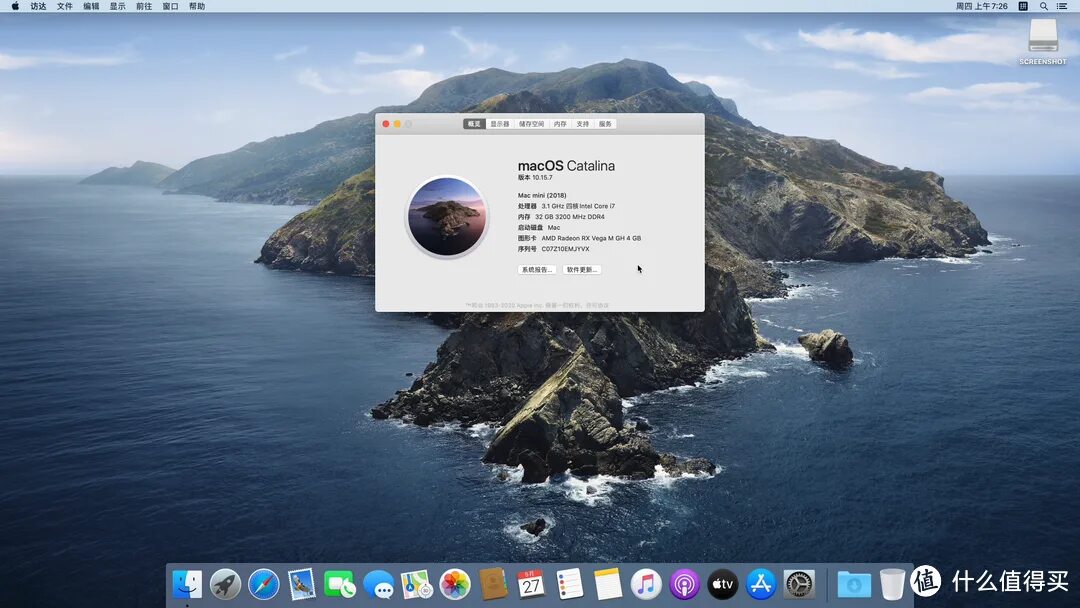The image size is (1080, 608).
Task: Switch to the 储存空间 tab
Action: point(531,124)
